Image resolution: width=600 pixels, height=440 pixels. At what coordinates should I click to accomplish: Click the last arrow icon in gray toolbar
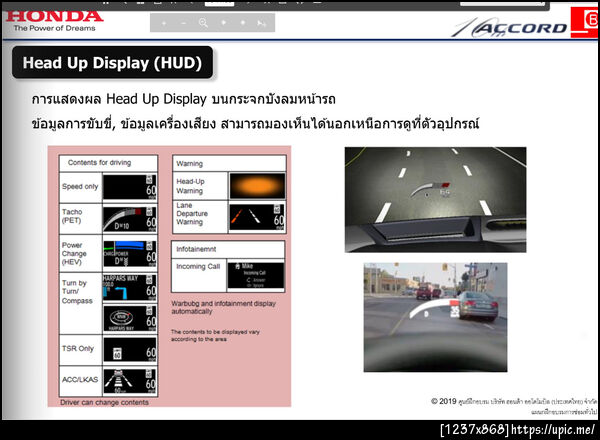point(262,24)
